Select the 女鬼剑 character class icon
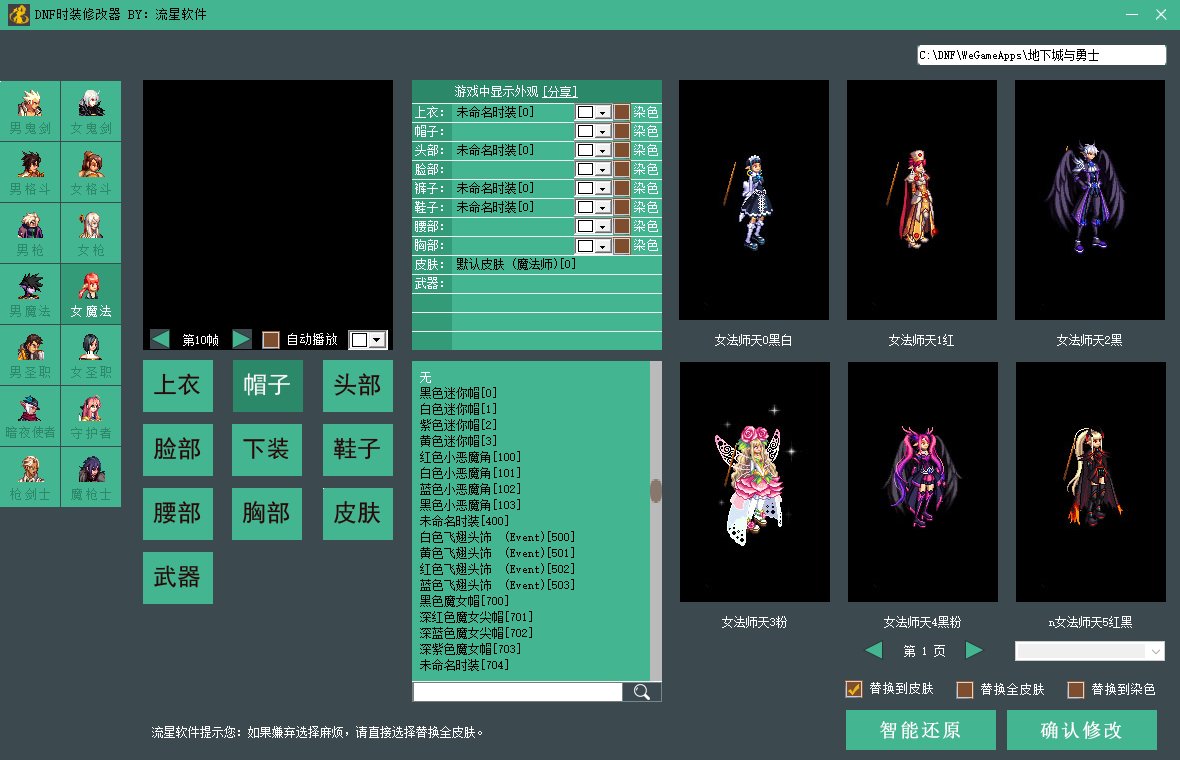This screenshot has height=760, width=1180. [x=91, y=111]
